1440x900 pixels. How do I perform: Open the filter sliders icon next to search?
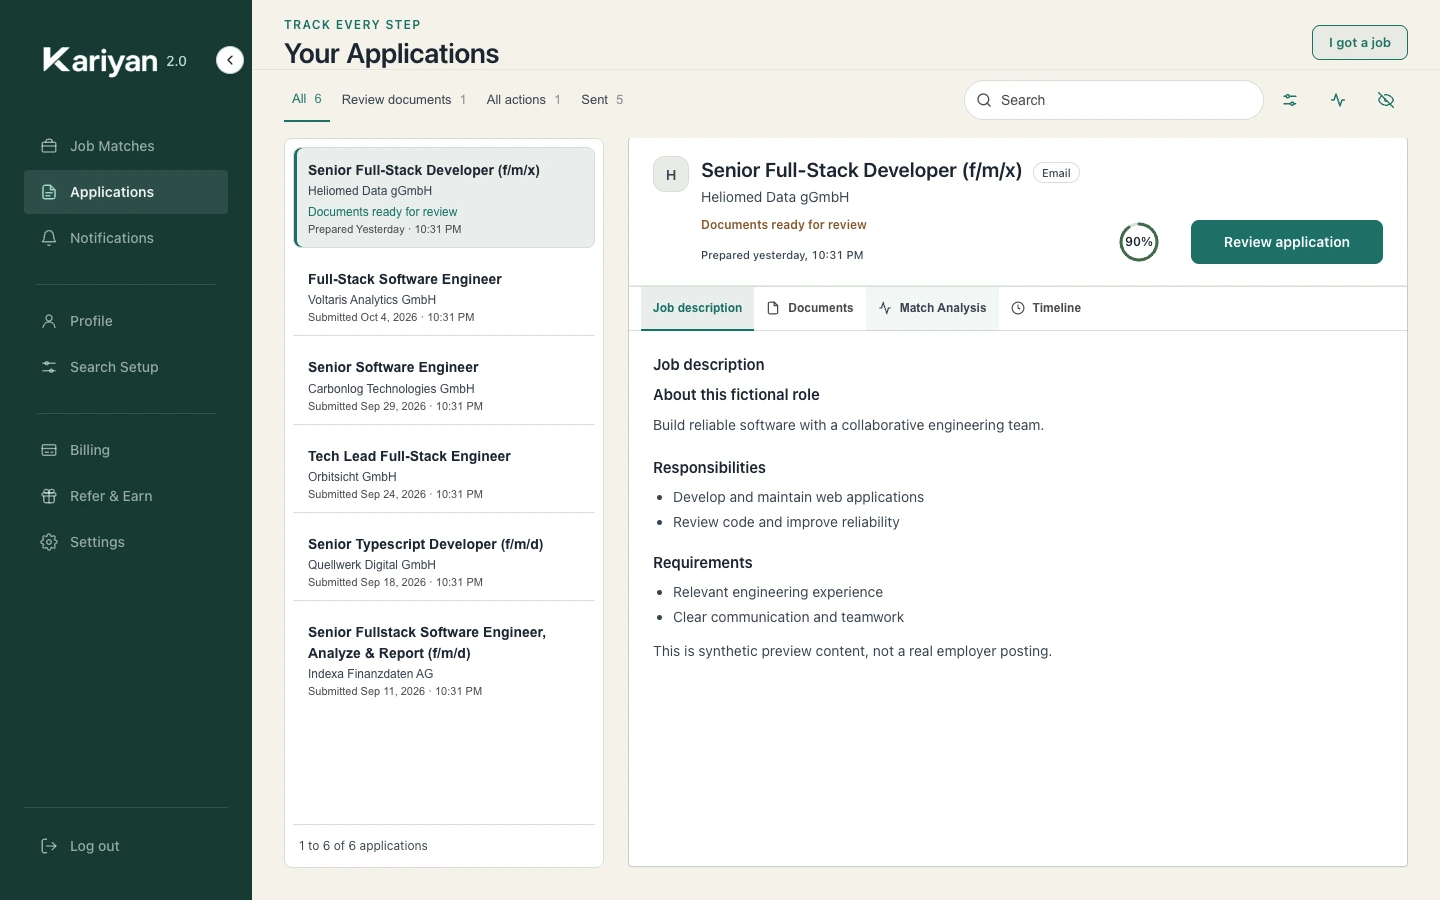1290,100
